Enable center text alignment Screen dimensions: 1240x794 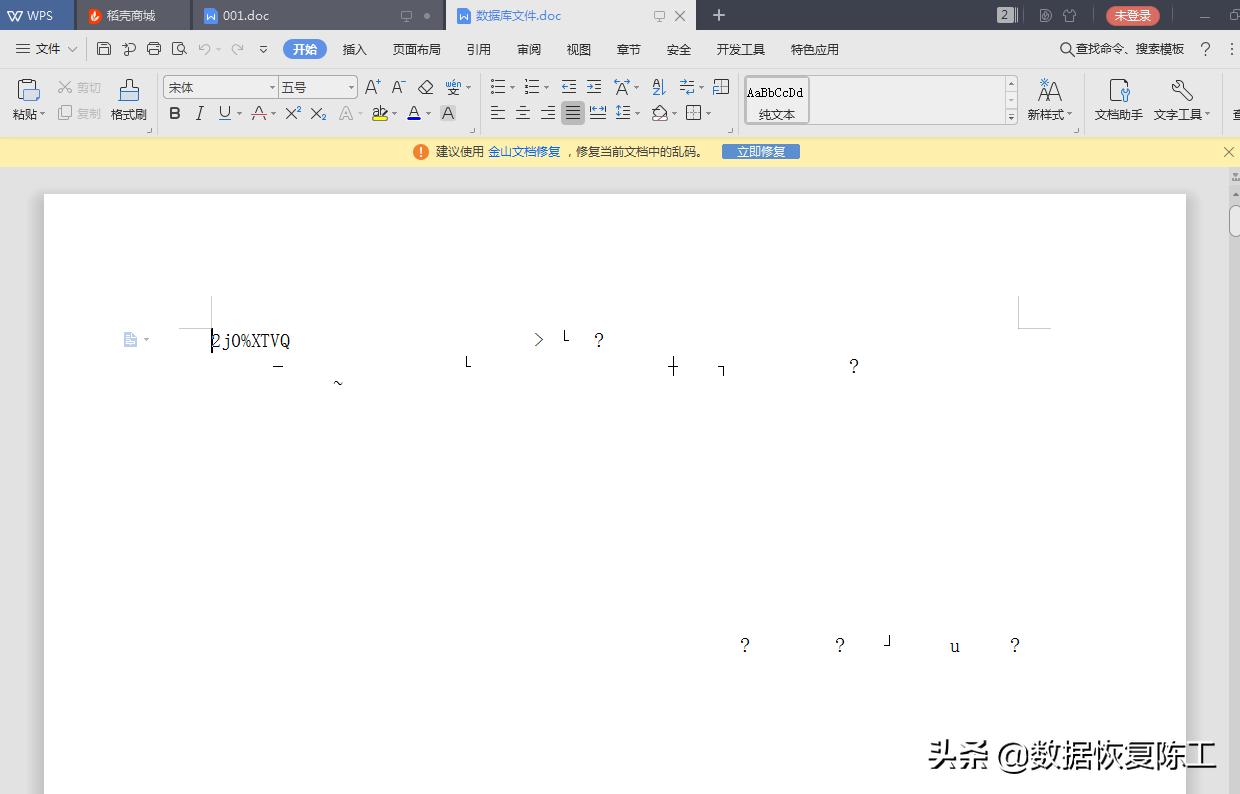(523, 113)
